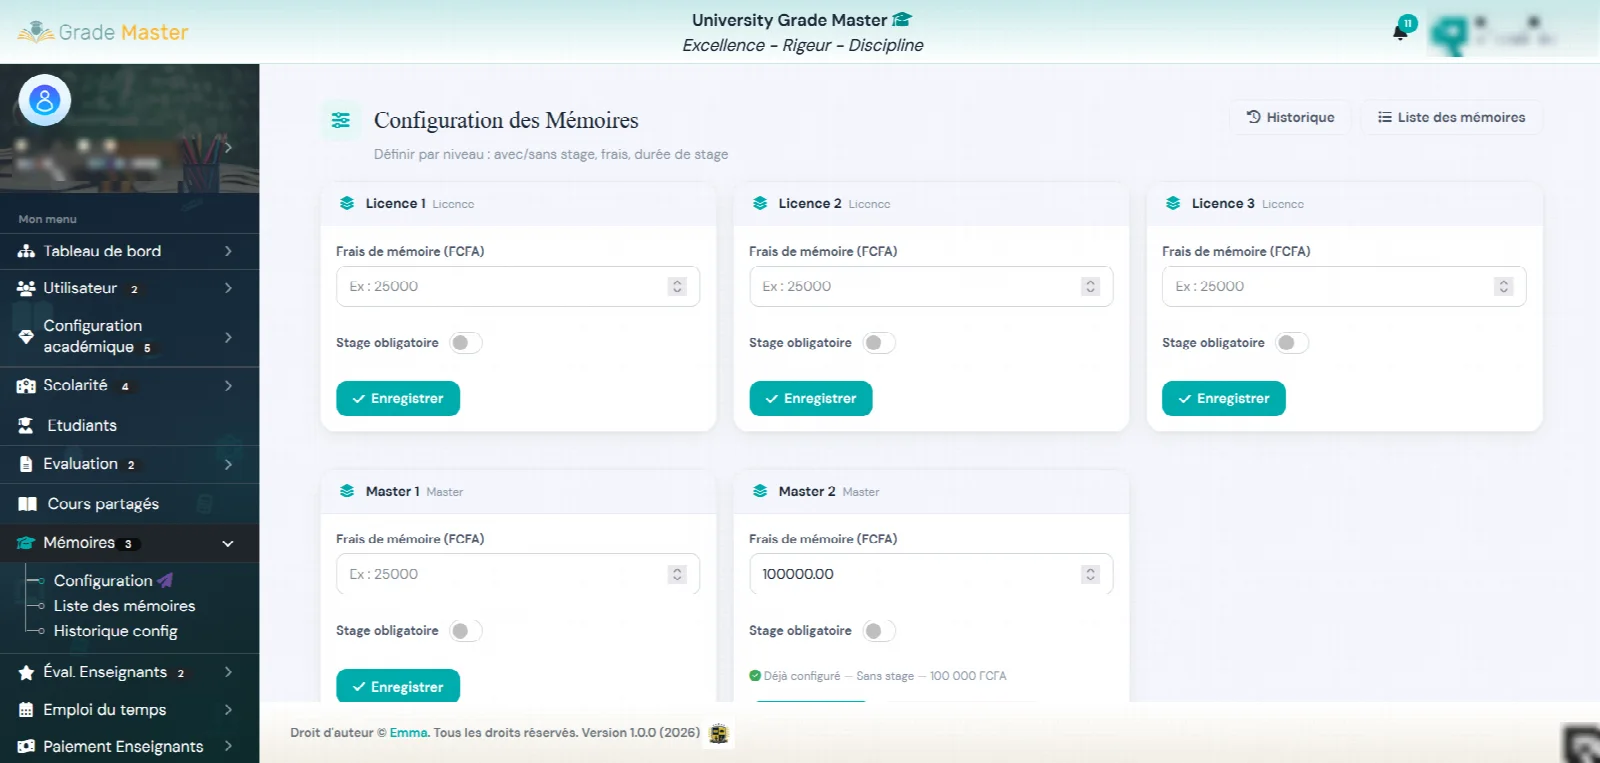
Task: Click the user profile avatar icon in sidebar
Action: 44,100
